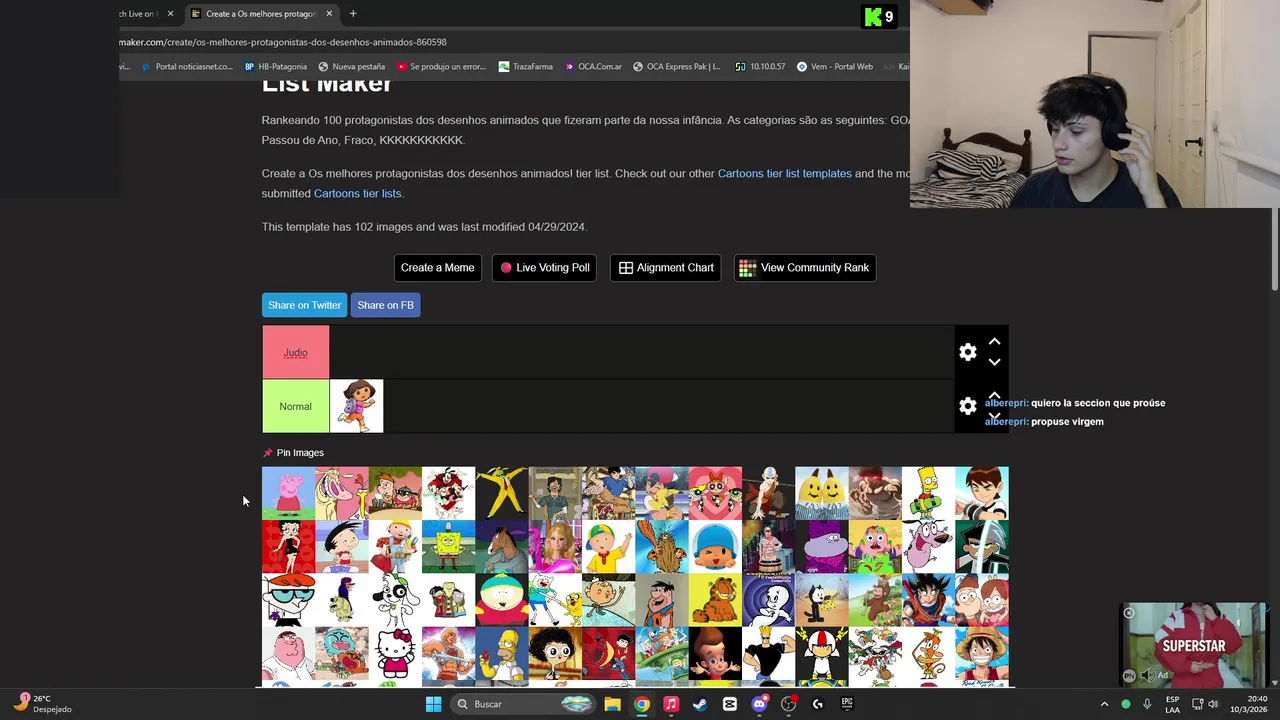Select the Eric Cartman image
1280x720 pixels.
[x=502, y=600]
